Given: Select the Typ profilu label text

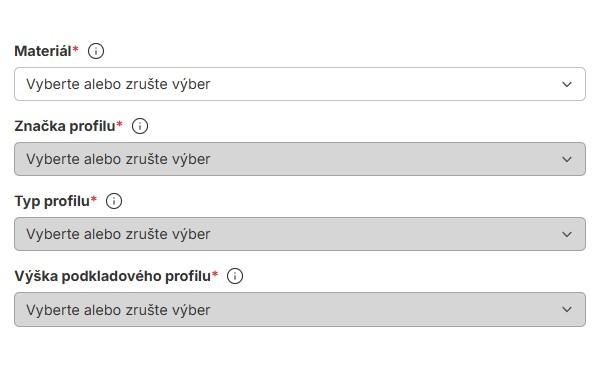Looking at the screenshot, I should point(52,201).
